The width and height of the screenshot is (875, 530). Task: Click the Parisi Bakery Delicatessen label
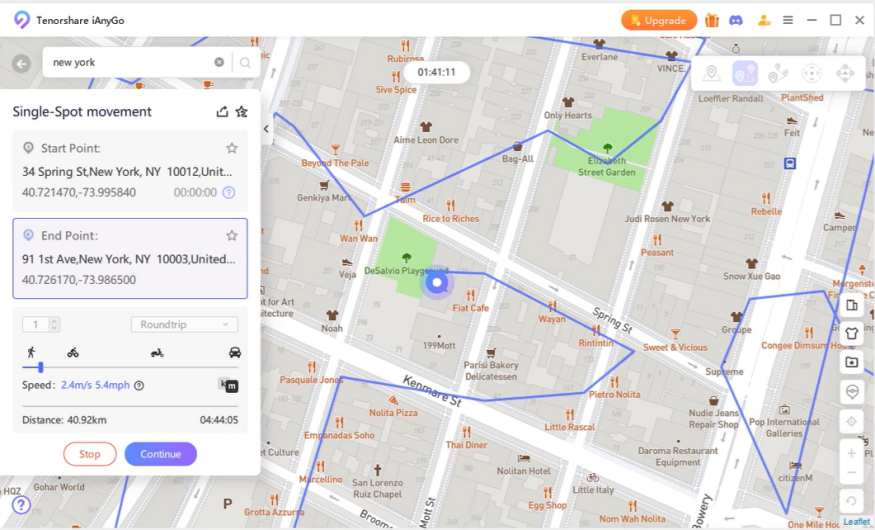[491, 370]
